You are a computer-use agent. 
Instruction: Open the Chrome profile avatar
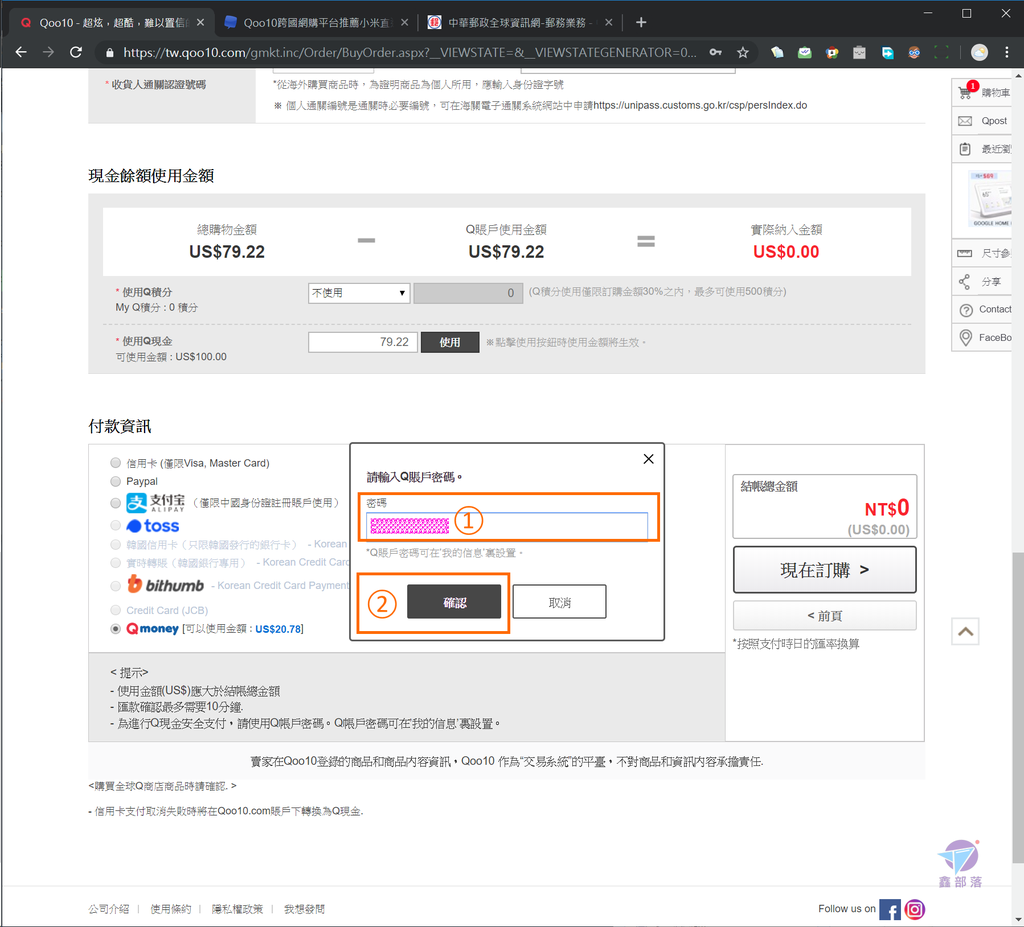point(979,52)
